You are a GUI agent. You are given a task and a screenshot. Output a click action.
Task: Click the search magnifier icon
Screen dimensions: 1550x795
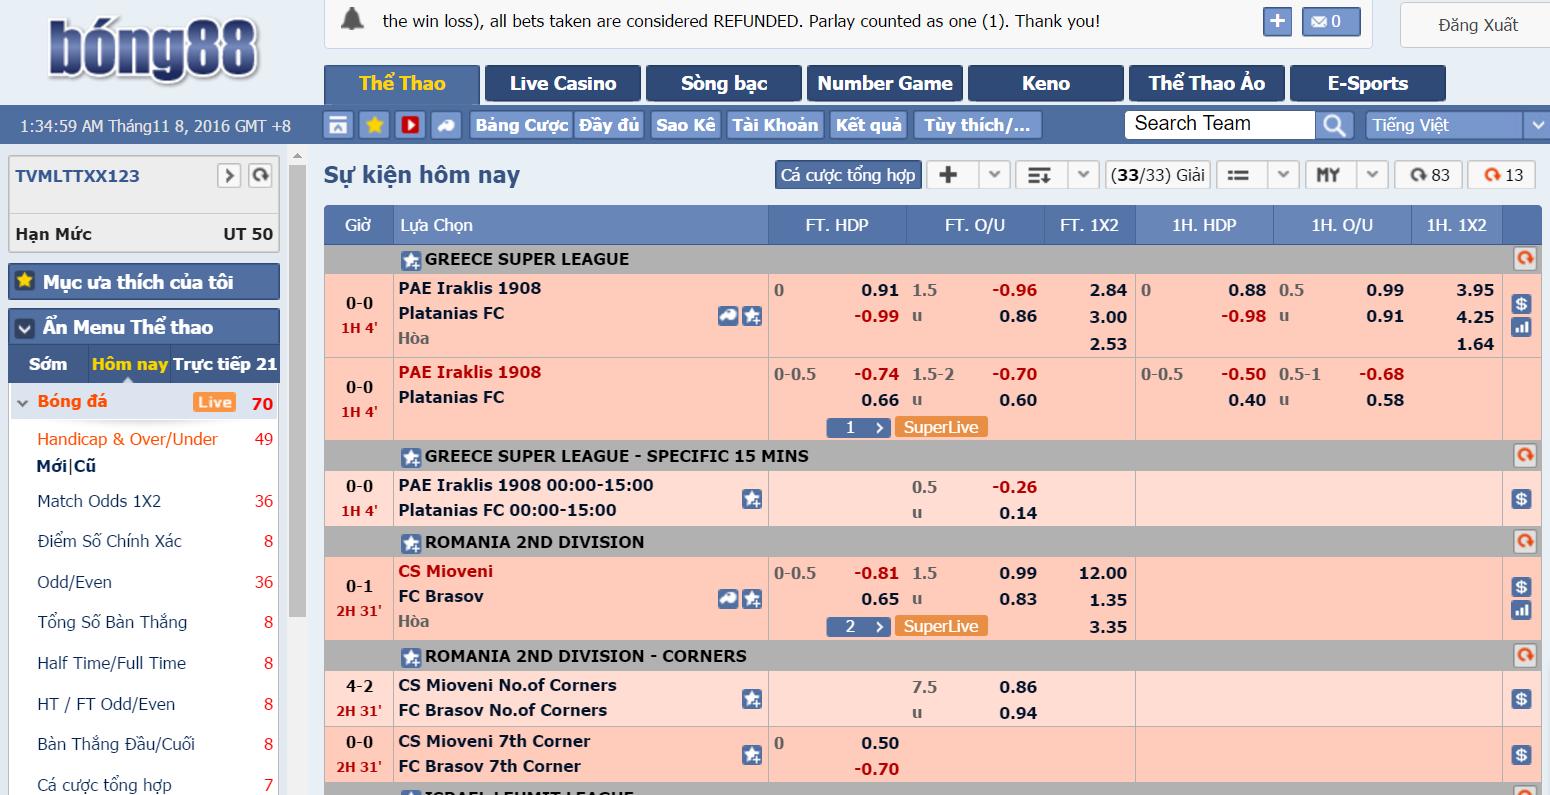coord(1334,125)
